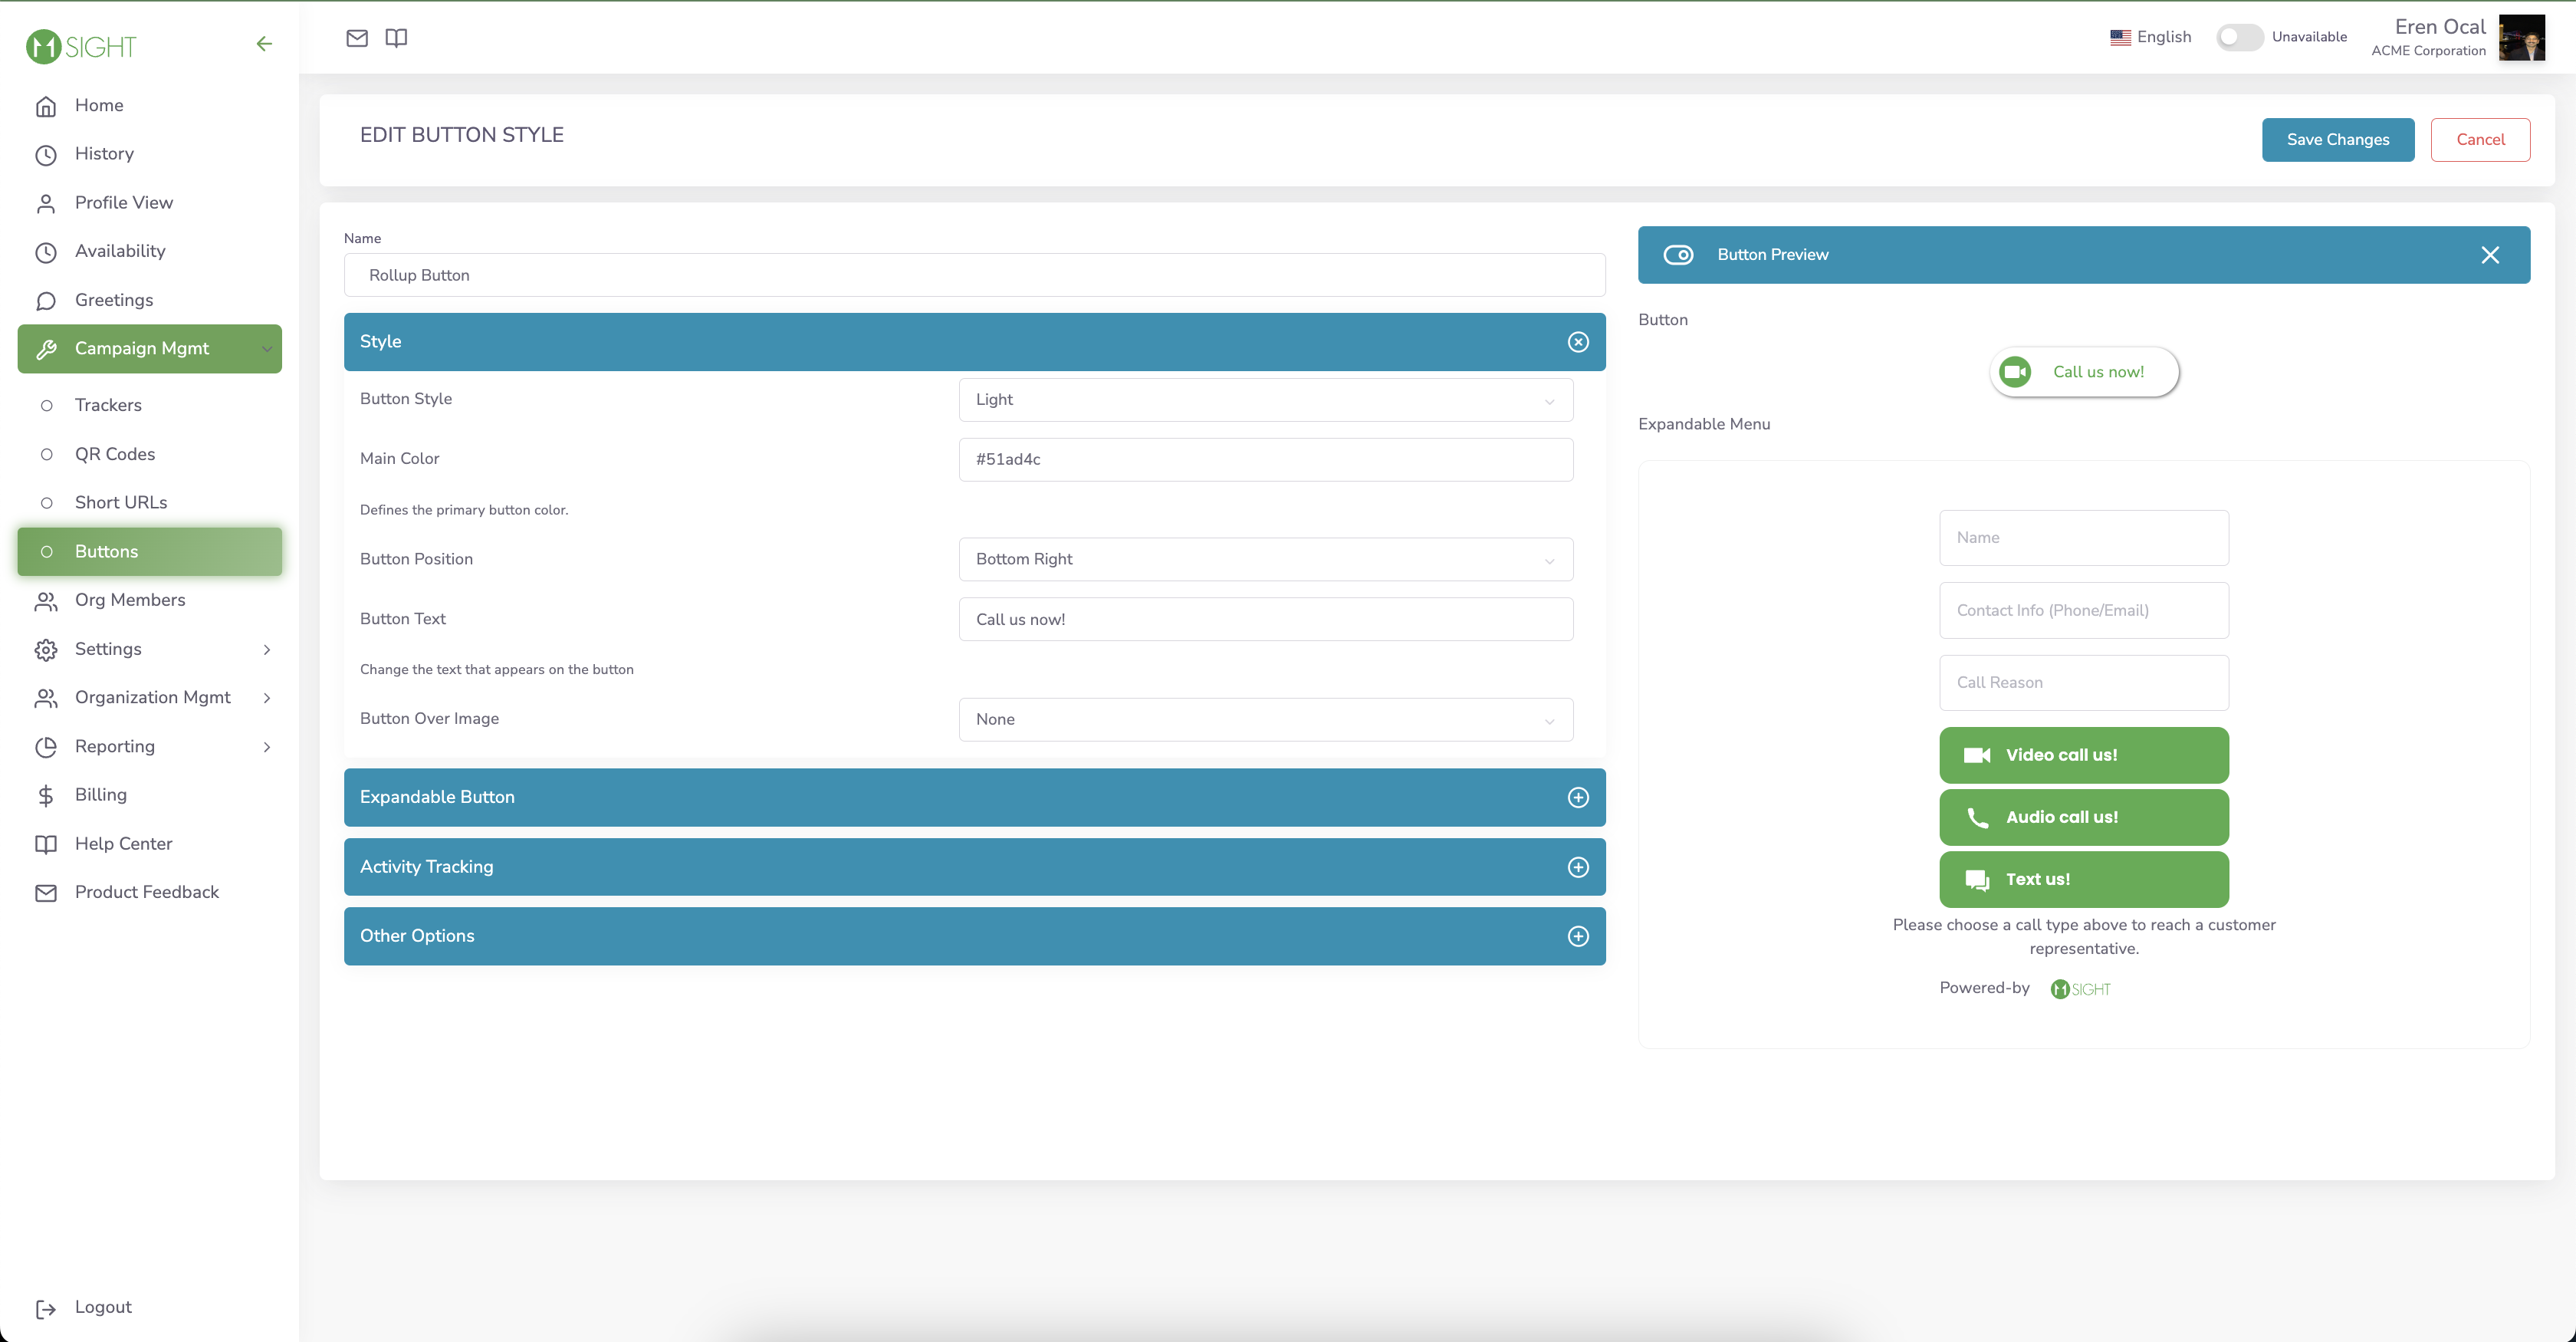Toggle the Unavailable availability switch
Image resolution: width=2576 pixels, height=1342 pixels.
2239,37
